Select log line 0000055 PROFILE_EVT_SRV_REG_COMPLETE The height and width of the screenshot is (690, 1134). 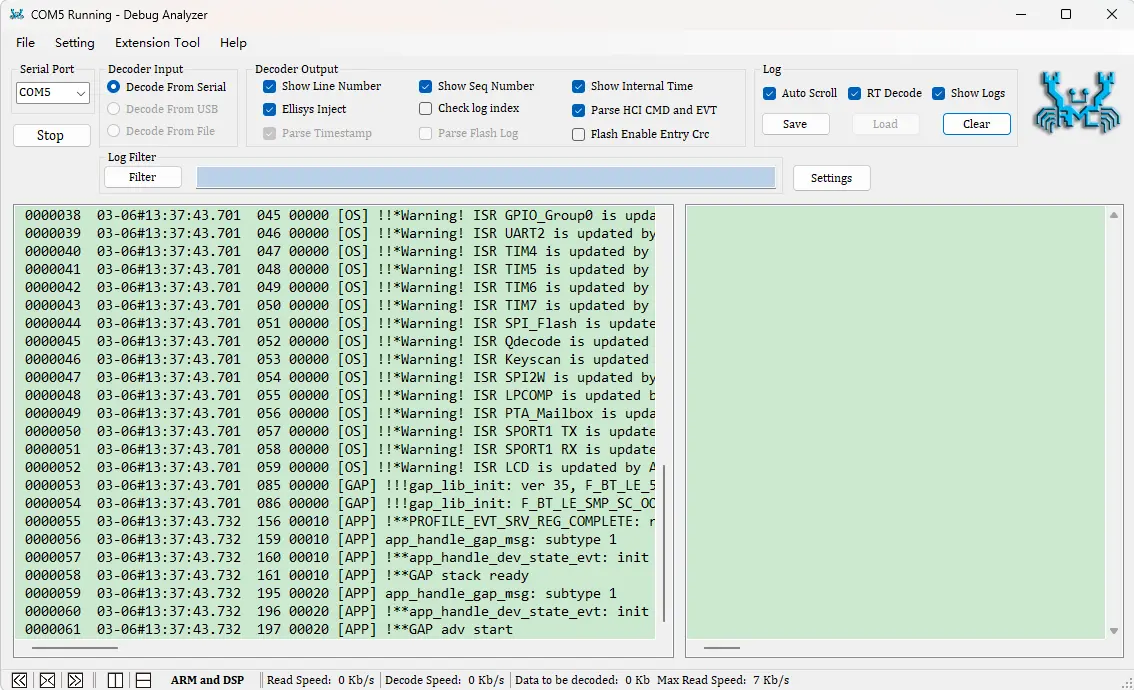(x=338, y=521)
